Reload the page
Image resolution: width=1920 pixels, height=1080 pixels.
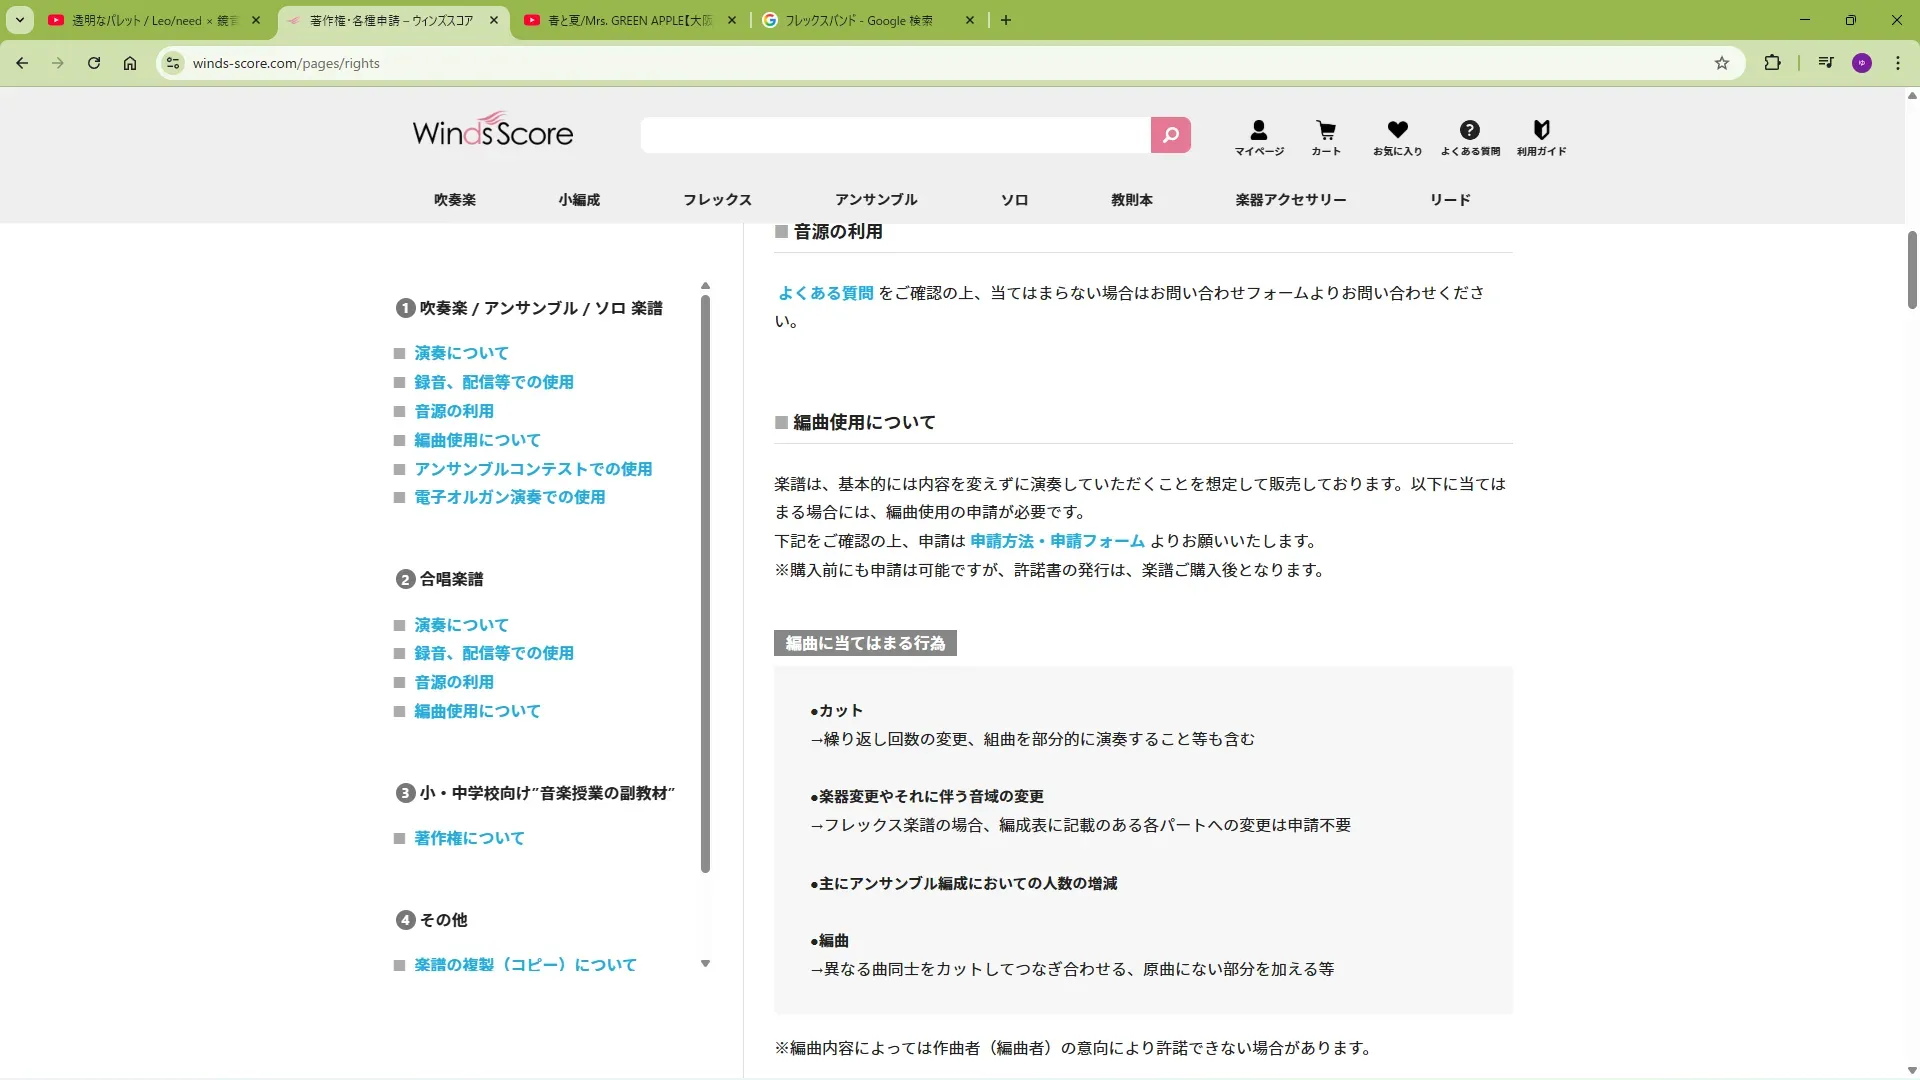[x=94, y=63]
